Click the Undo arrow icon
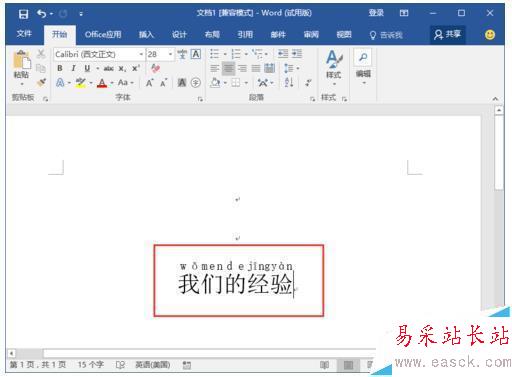Viewport: 512px width, 377px height. coord(41,14)
